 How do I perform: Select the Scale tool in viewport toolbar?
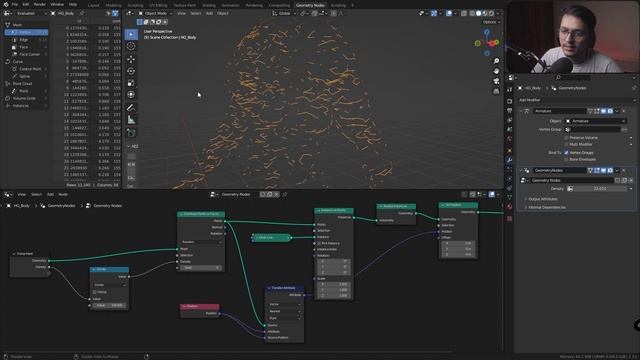tap(131, 83)
